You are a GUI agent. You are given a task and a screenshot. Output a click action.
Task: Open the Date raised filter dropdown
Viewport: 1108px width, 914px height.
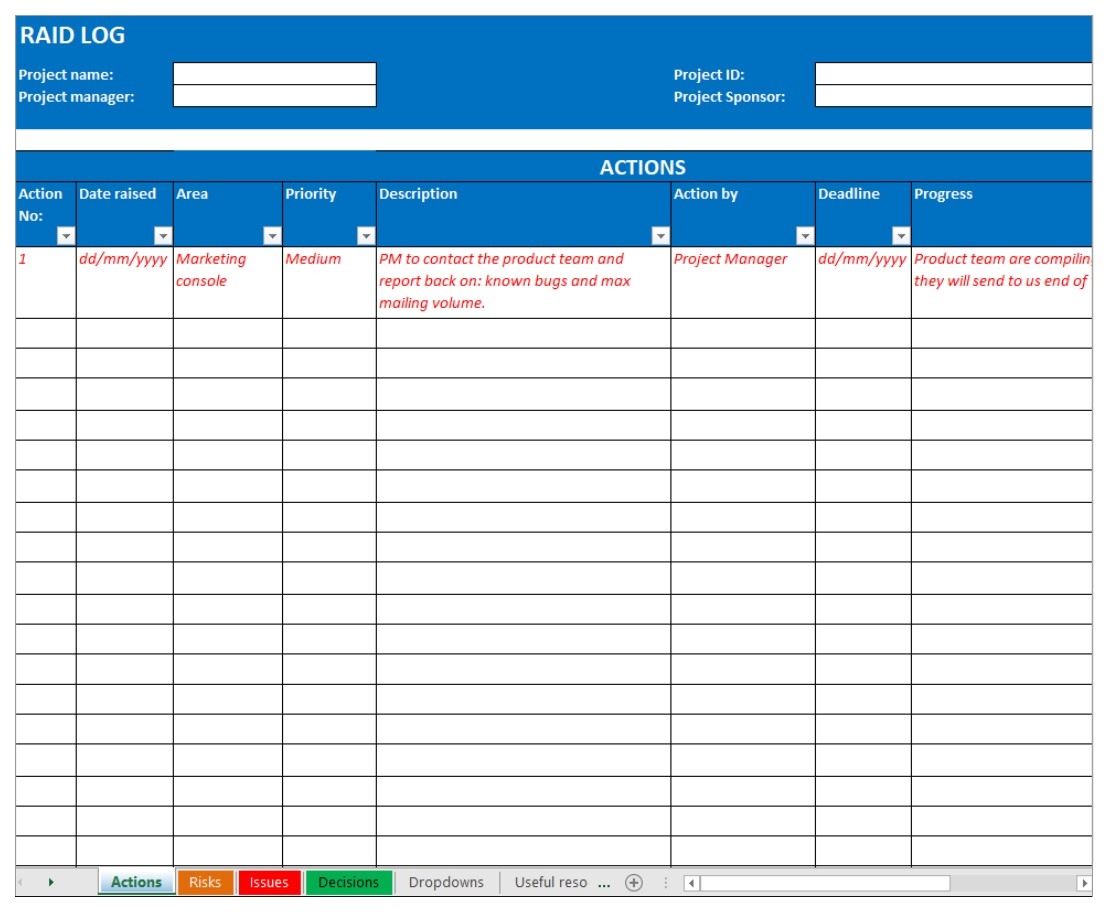click(x=163, y=236)
